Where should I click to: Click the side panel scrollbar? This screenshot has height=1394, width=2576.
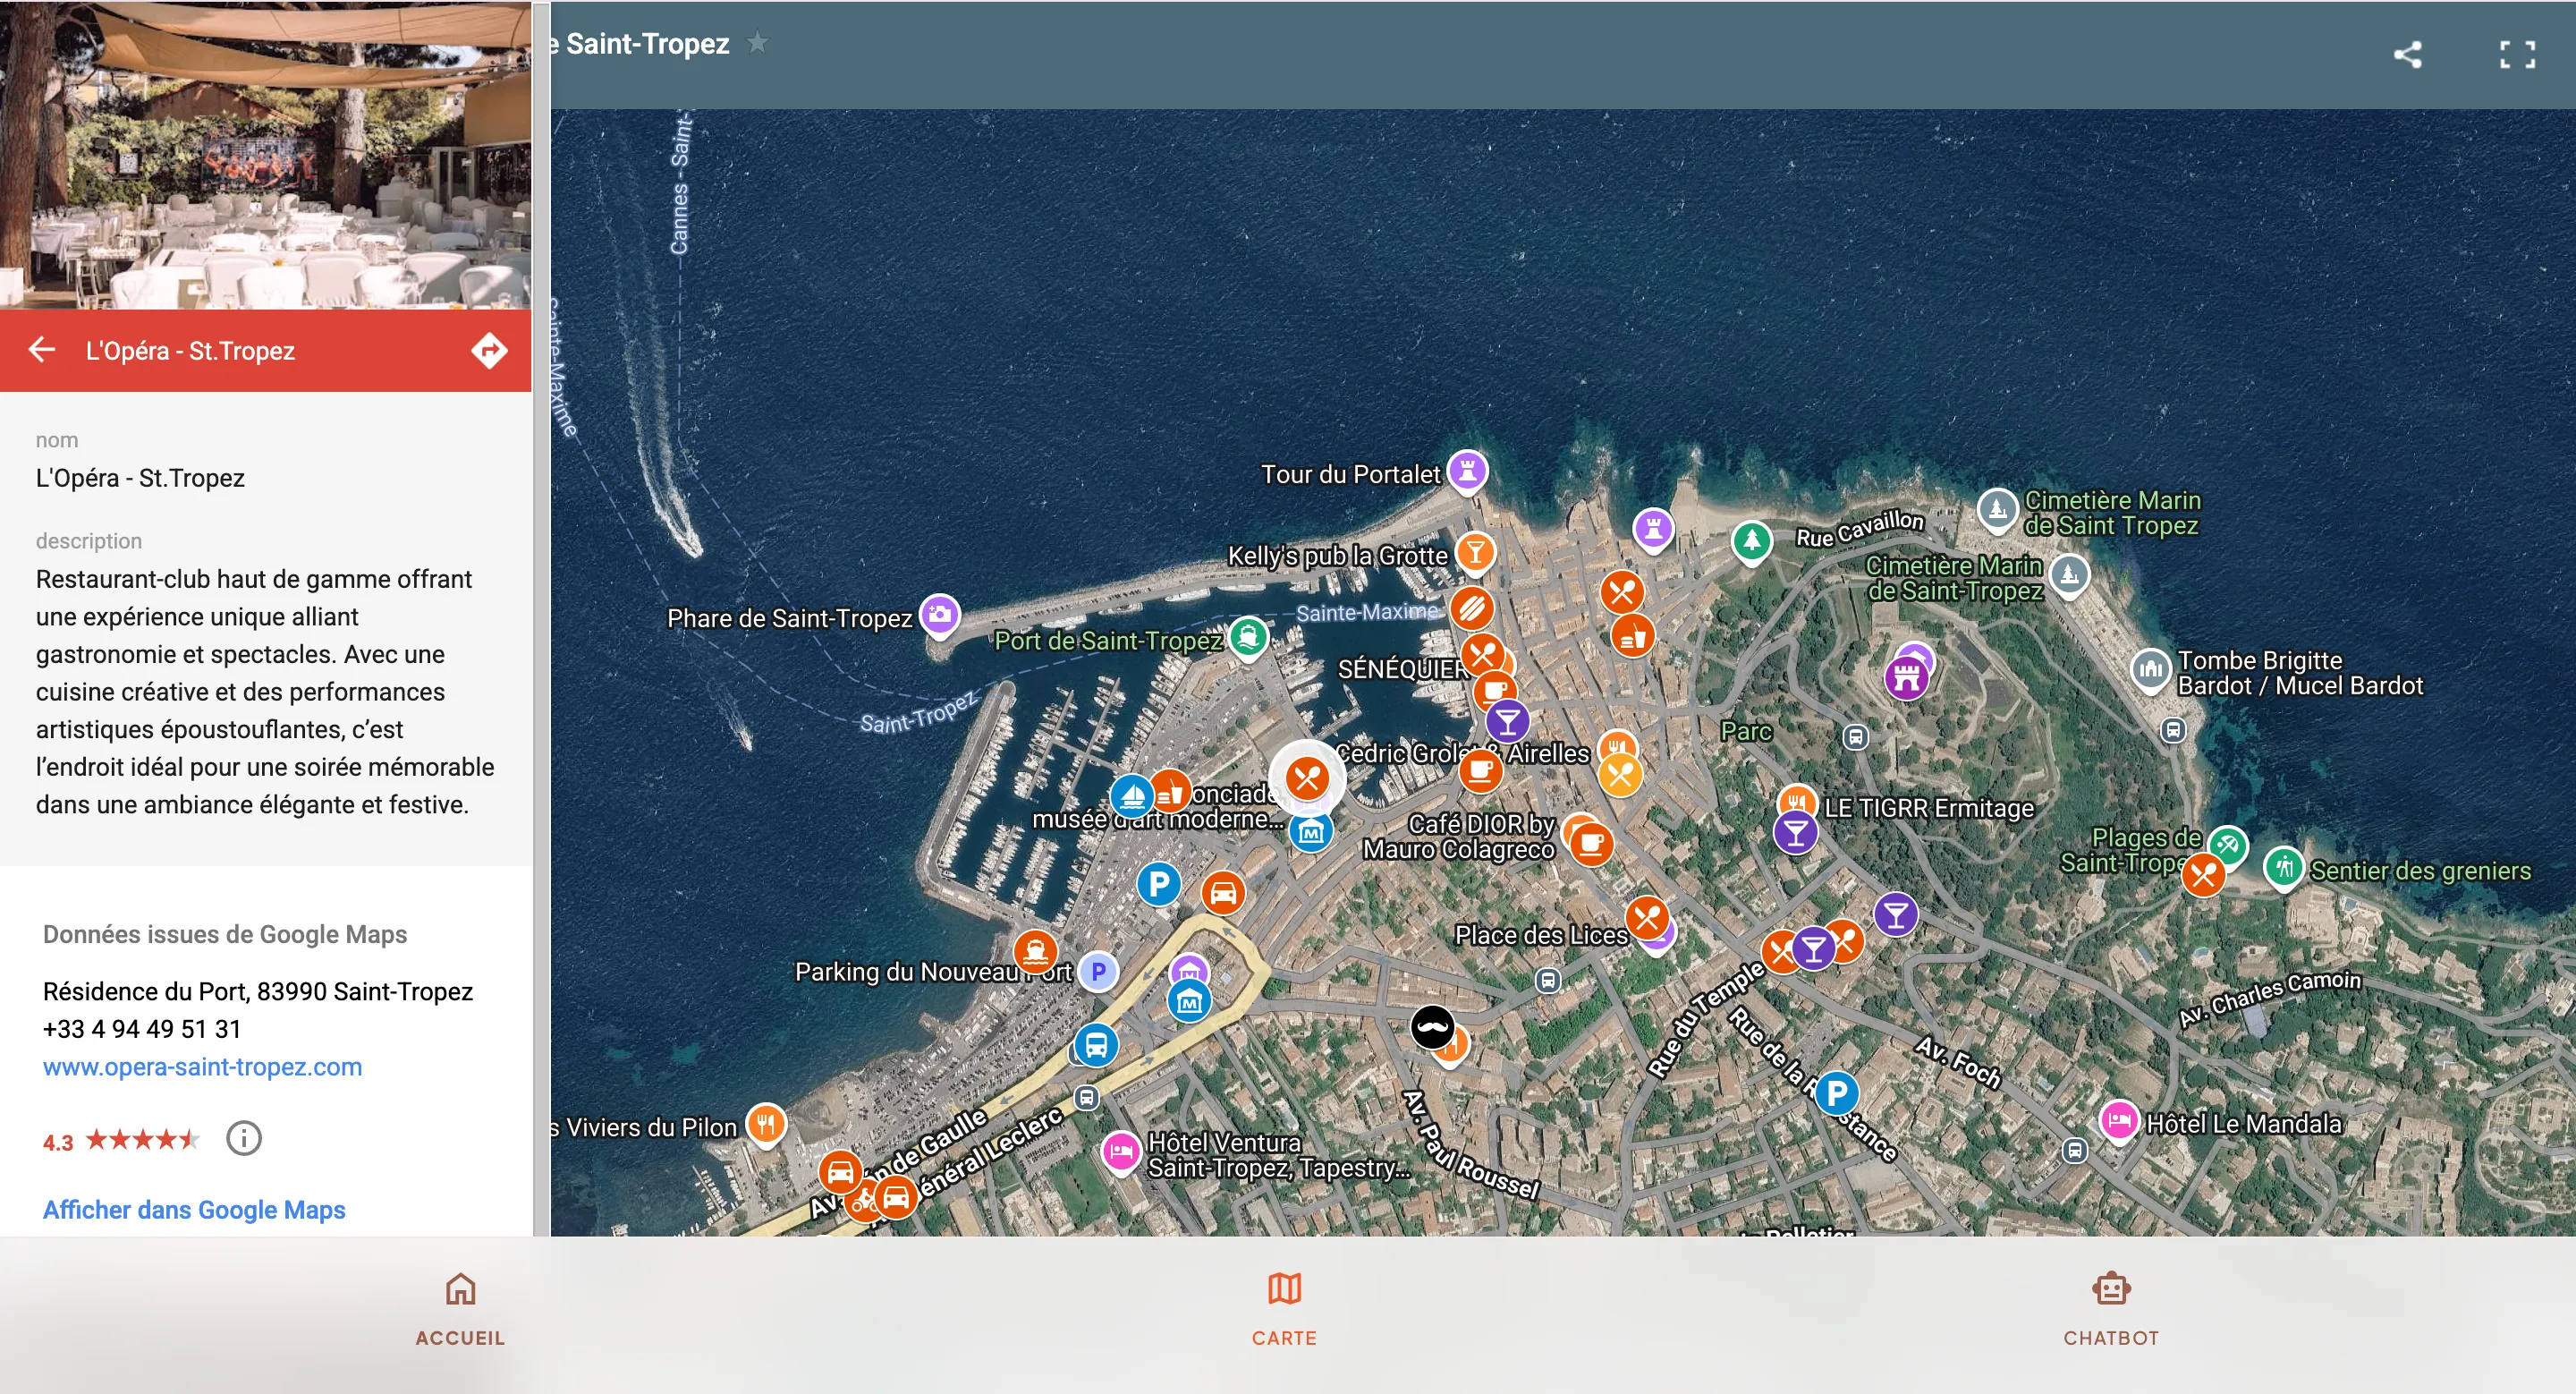click(x=541, y=618)
